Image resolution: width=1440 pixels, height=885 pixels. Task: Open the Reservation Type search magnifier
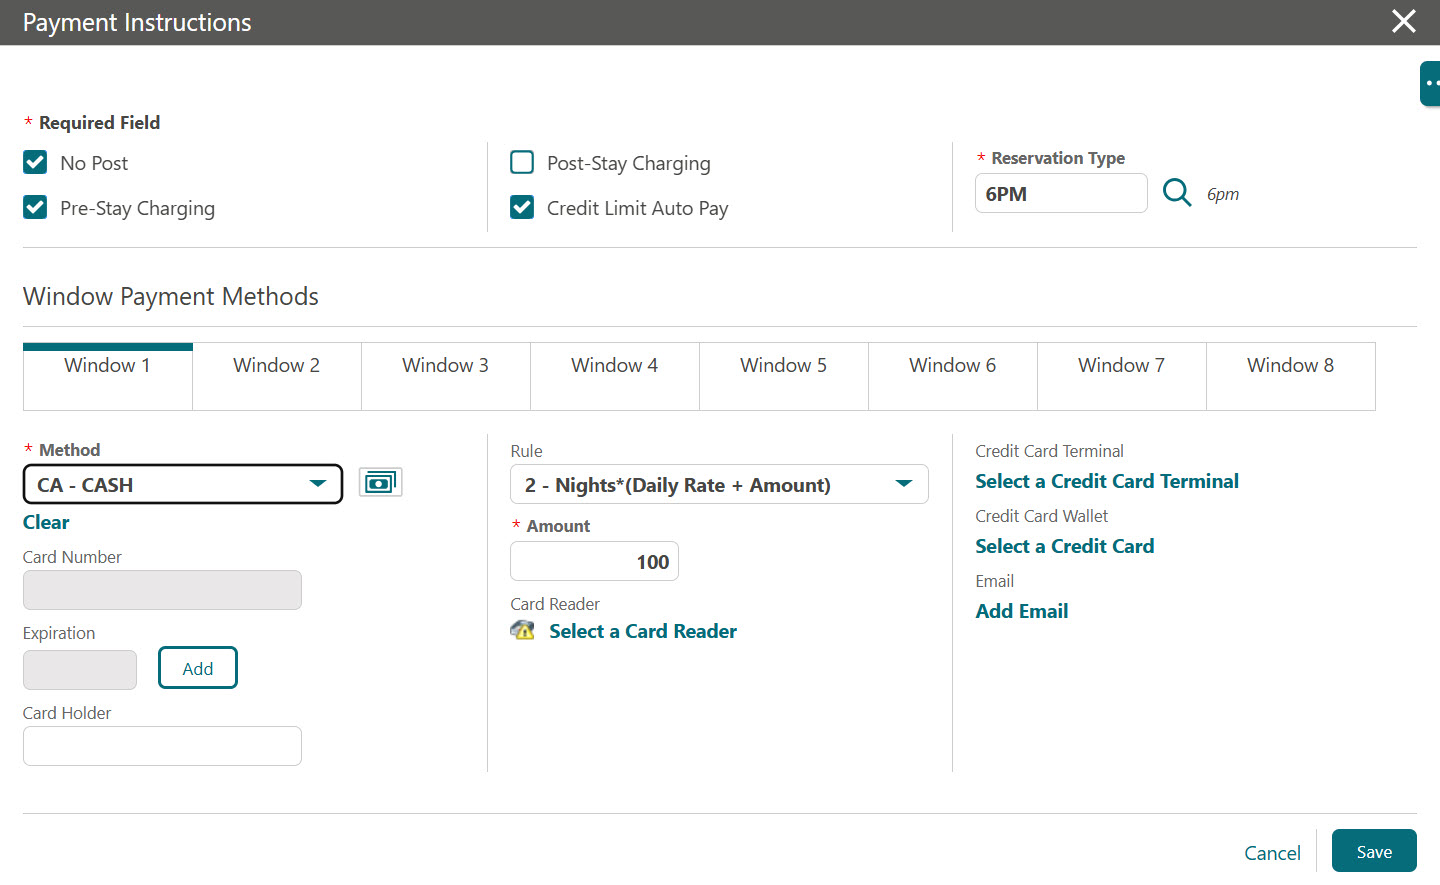[1176, 193]
